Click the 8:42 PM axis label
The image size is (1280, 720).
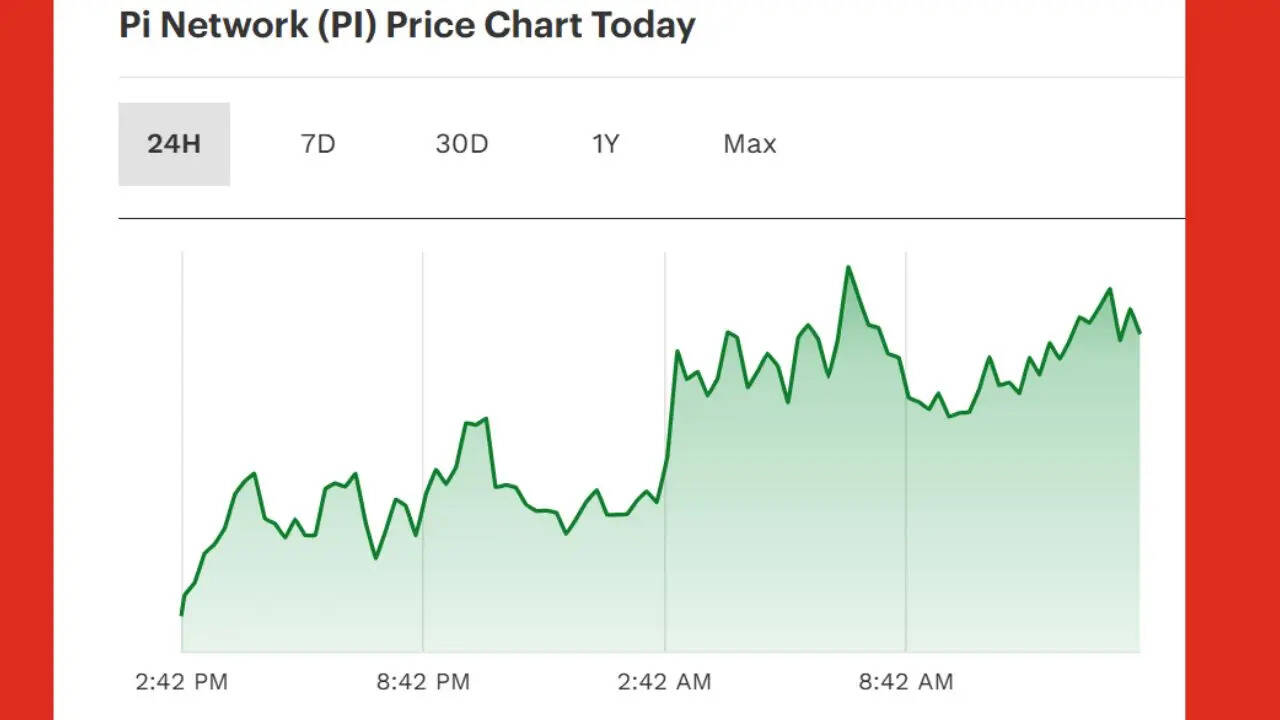pyautogui.click(x=423, y=682)
